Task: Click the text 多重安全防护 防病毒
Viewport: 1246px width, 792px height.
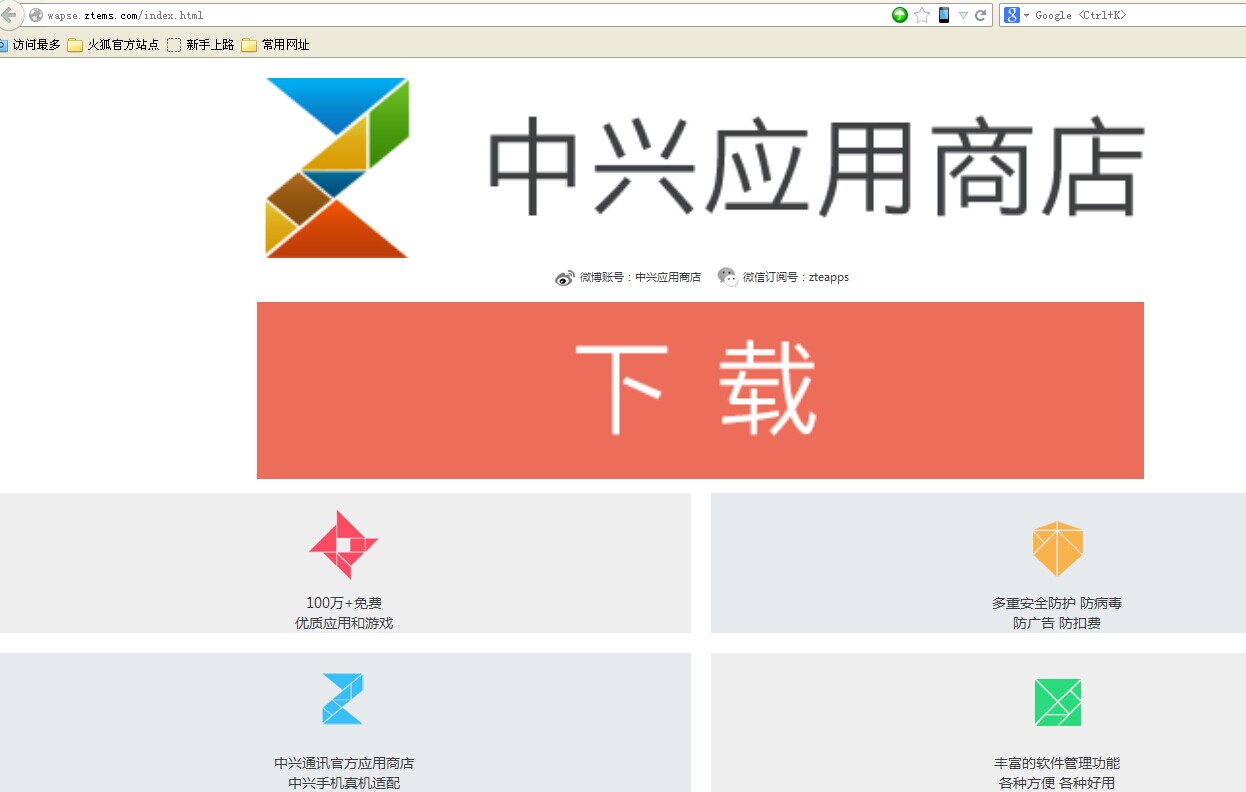Action: click(1057, 603)
